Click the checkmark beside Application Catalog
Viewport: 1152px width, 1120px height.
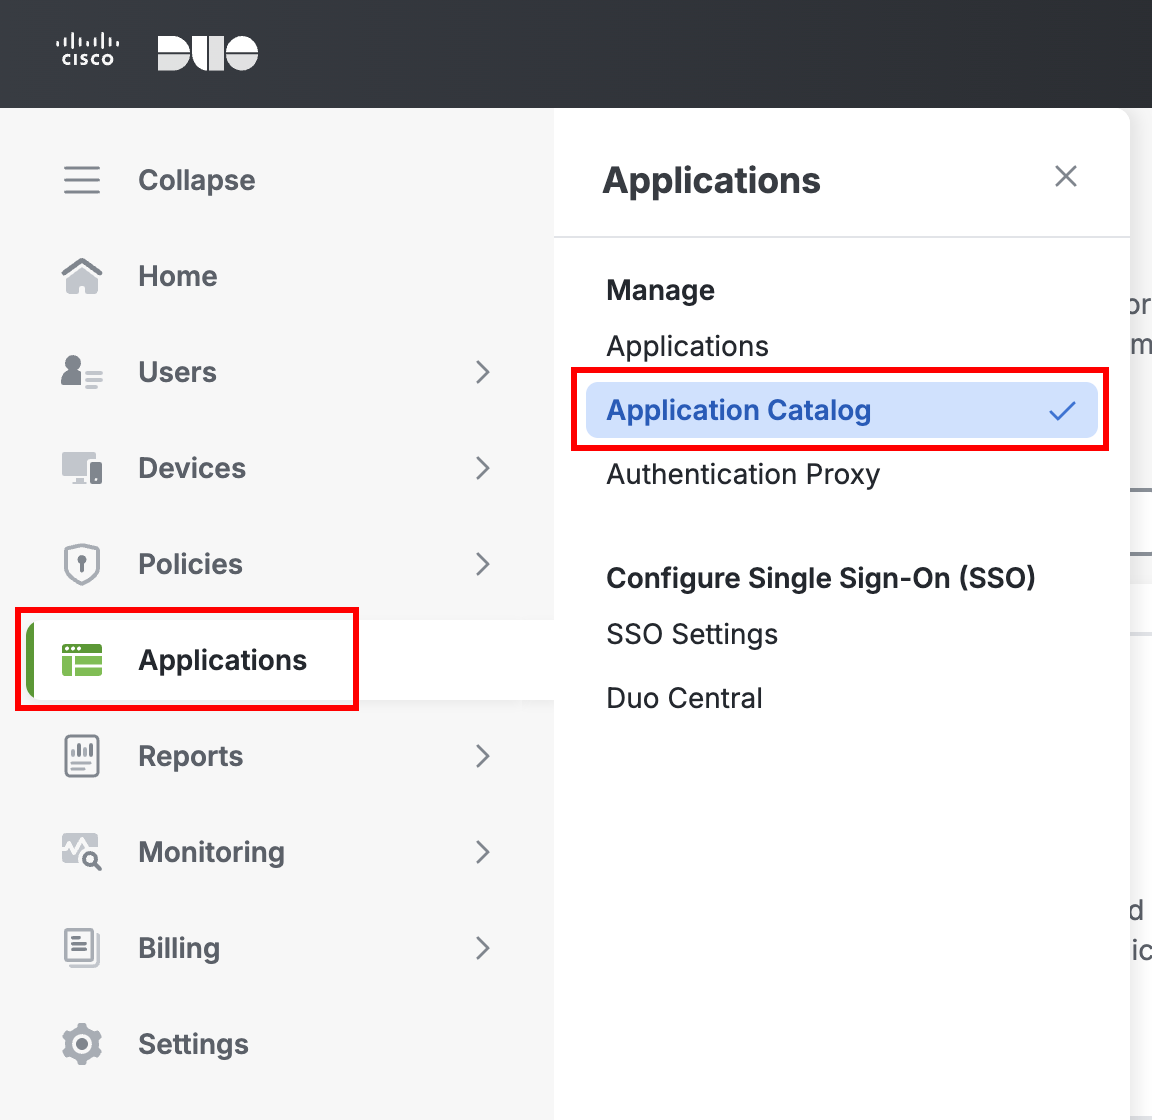pyautogui.click(x=1062, y=410)
